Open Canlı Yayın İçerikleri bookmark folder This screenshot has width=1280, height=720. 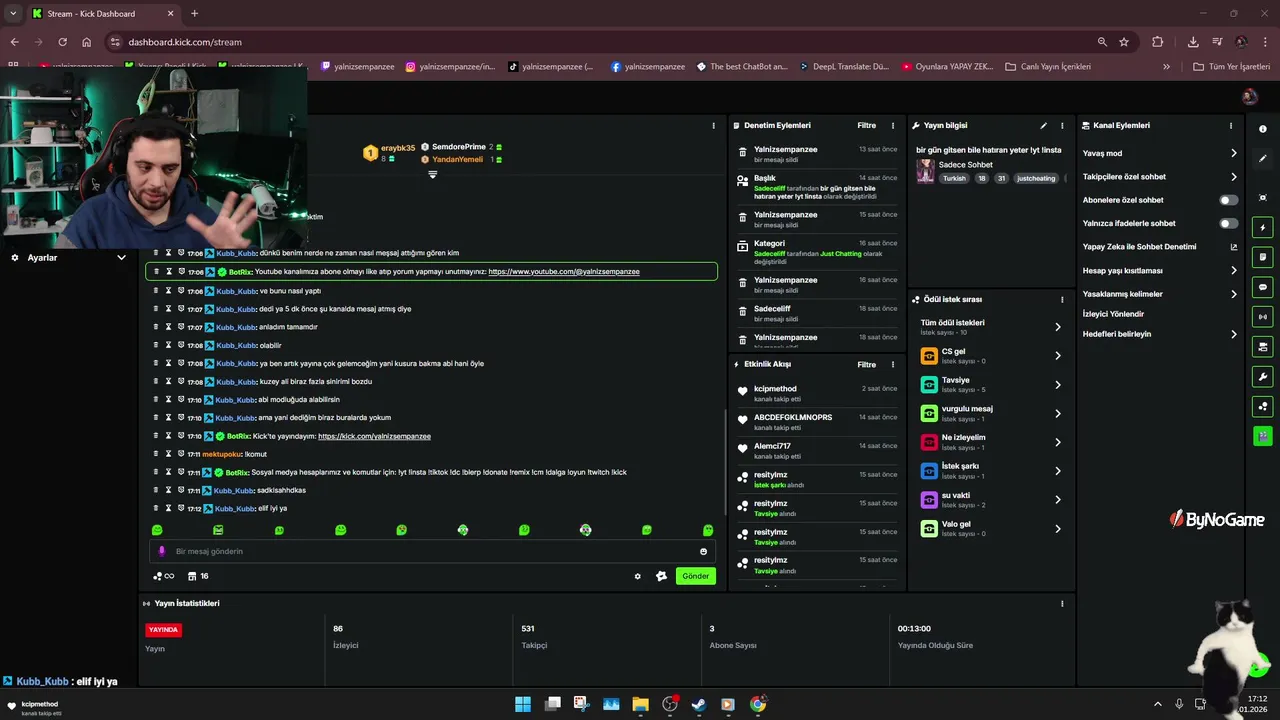1047,67
